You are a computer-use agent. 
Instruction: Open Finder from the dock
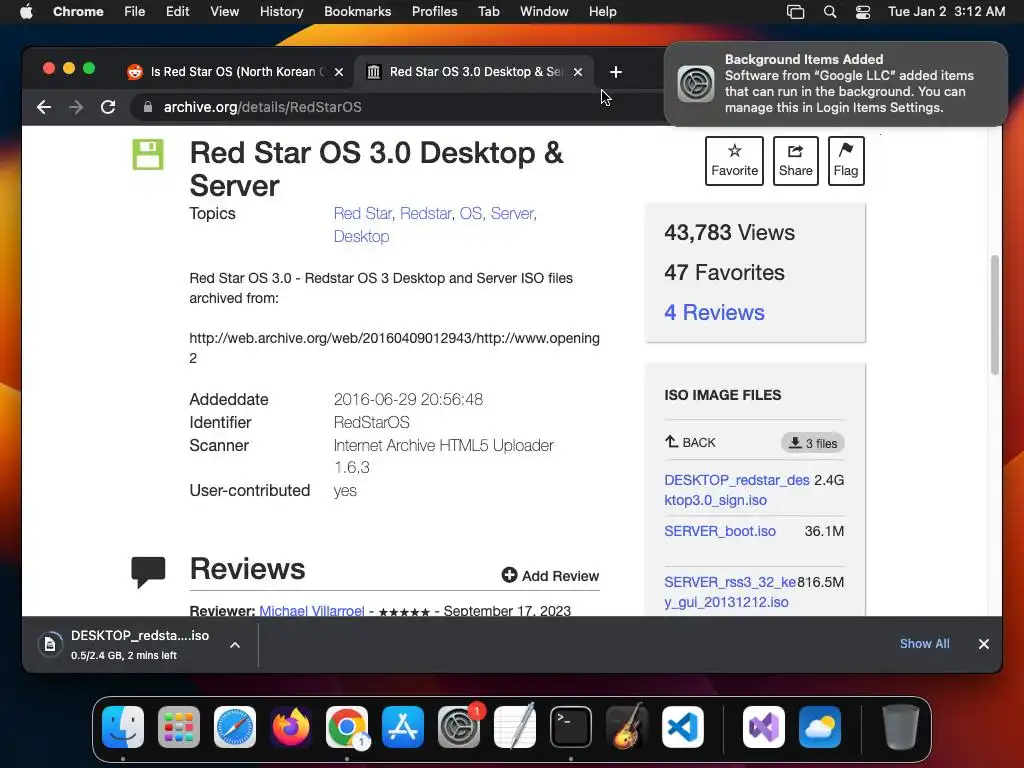point(123,727)
